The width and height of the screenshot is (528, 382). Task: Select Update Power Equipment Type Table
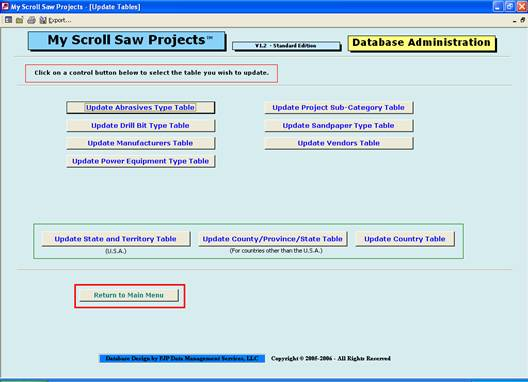tap(140, 161)
